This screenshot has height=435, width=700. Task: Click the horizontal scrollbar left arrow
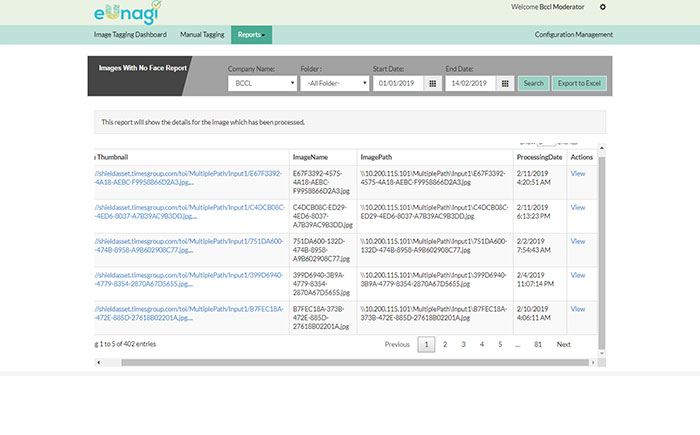(99, 362)
